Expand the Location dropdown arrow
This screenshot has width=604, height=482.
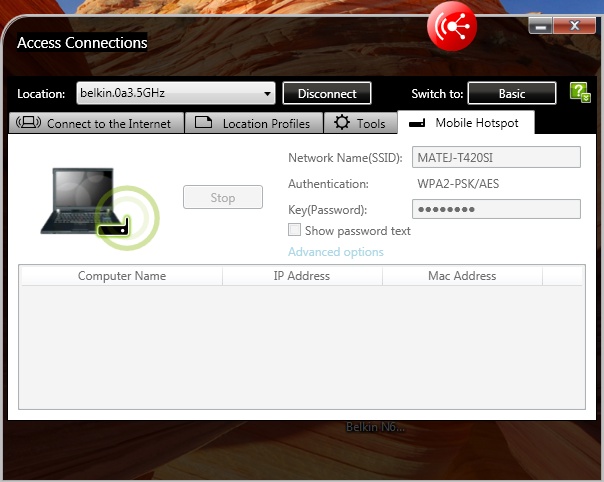[267, 94]
